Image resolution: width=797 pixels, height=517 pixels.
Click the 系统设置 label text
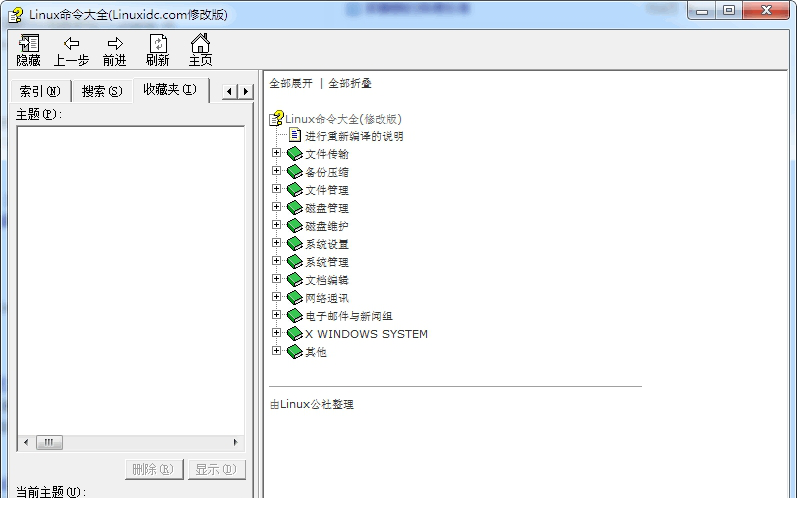[326, 244]
